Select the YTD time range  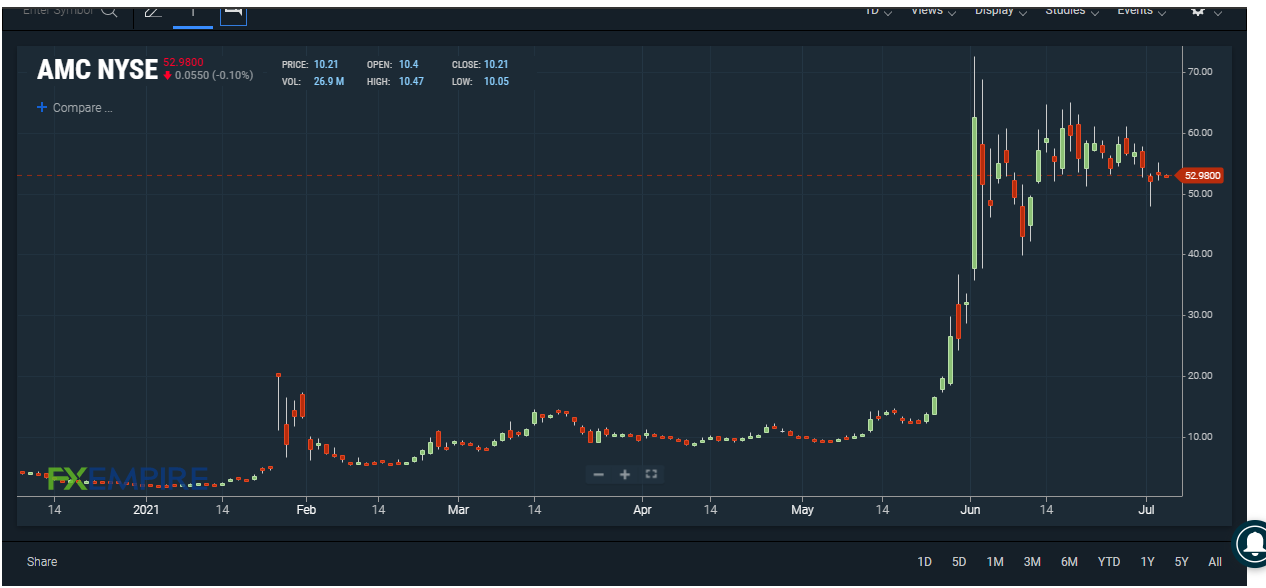click(x=1109, y=562)
